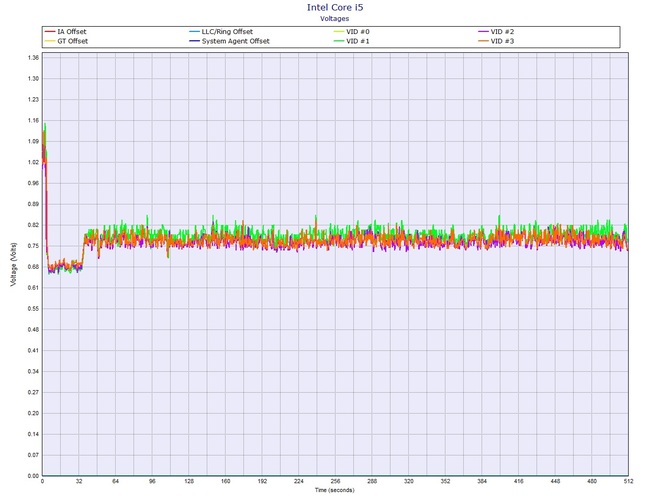The image size is (670, 502).
Task: Select the System Agent Offset legend label
Action: pos(235,41)
